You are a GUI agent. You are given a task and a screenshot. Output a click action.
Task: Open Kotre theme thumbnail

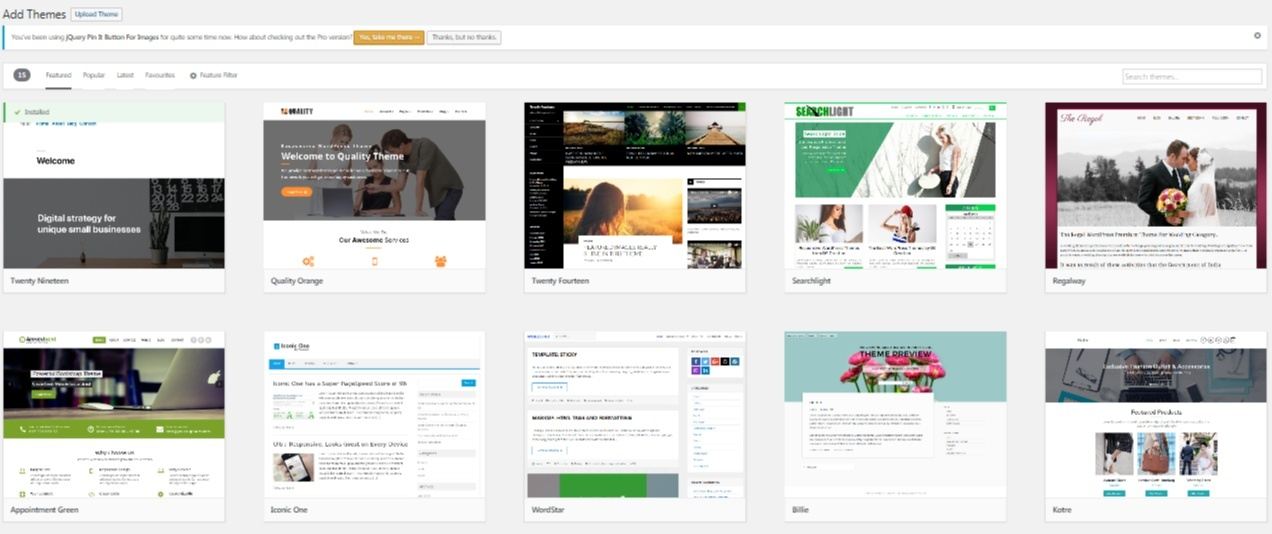tap(1156, 414)
